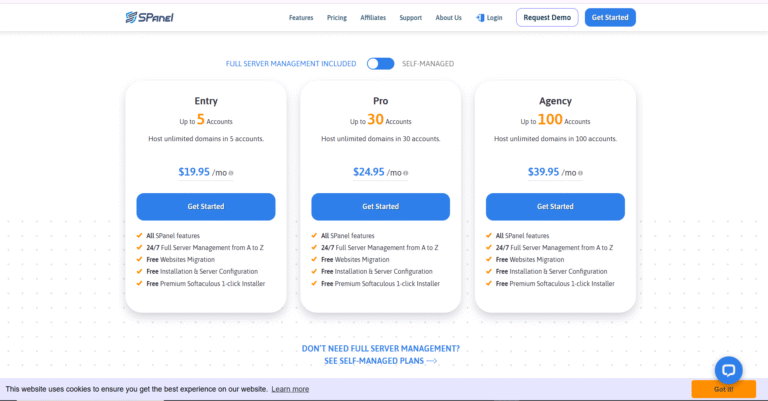Click 'Host unlimited domains in 30 accounts.'

click(381, 139)
